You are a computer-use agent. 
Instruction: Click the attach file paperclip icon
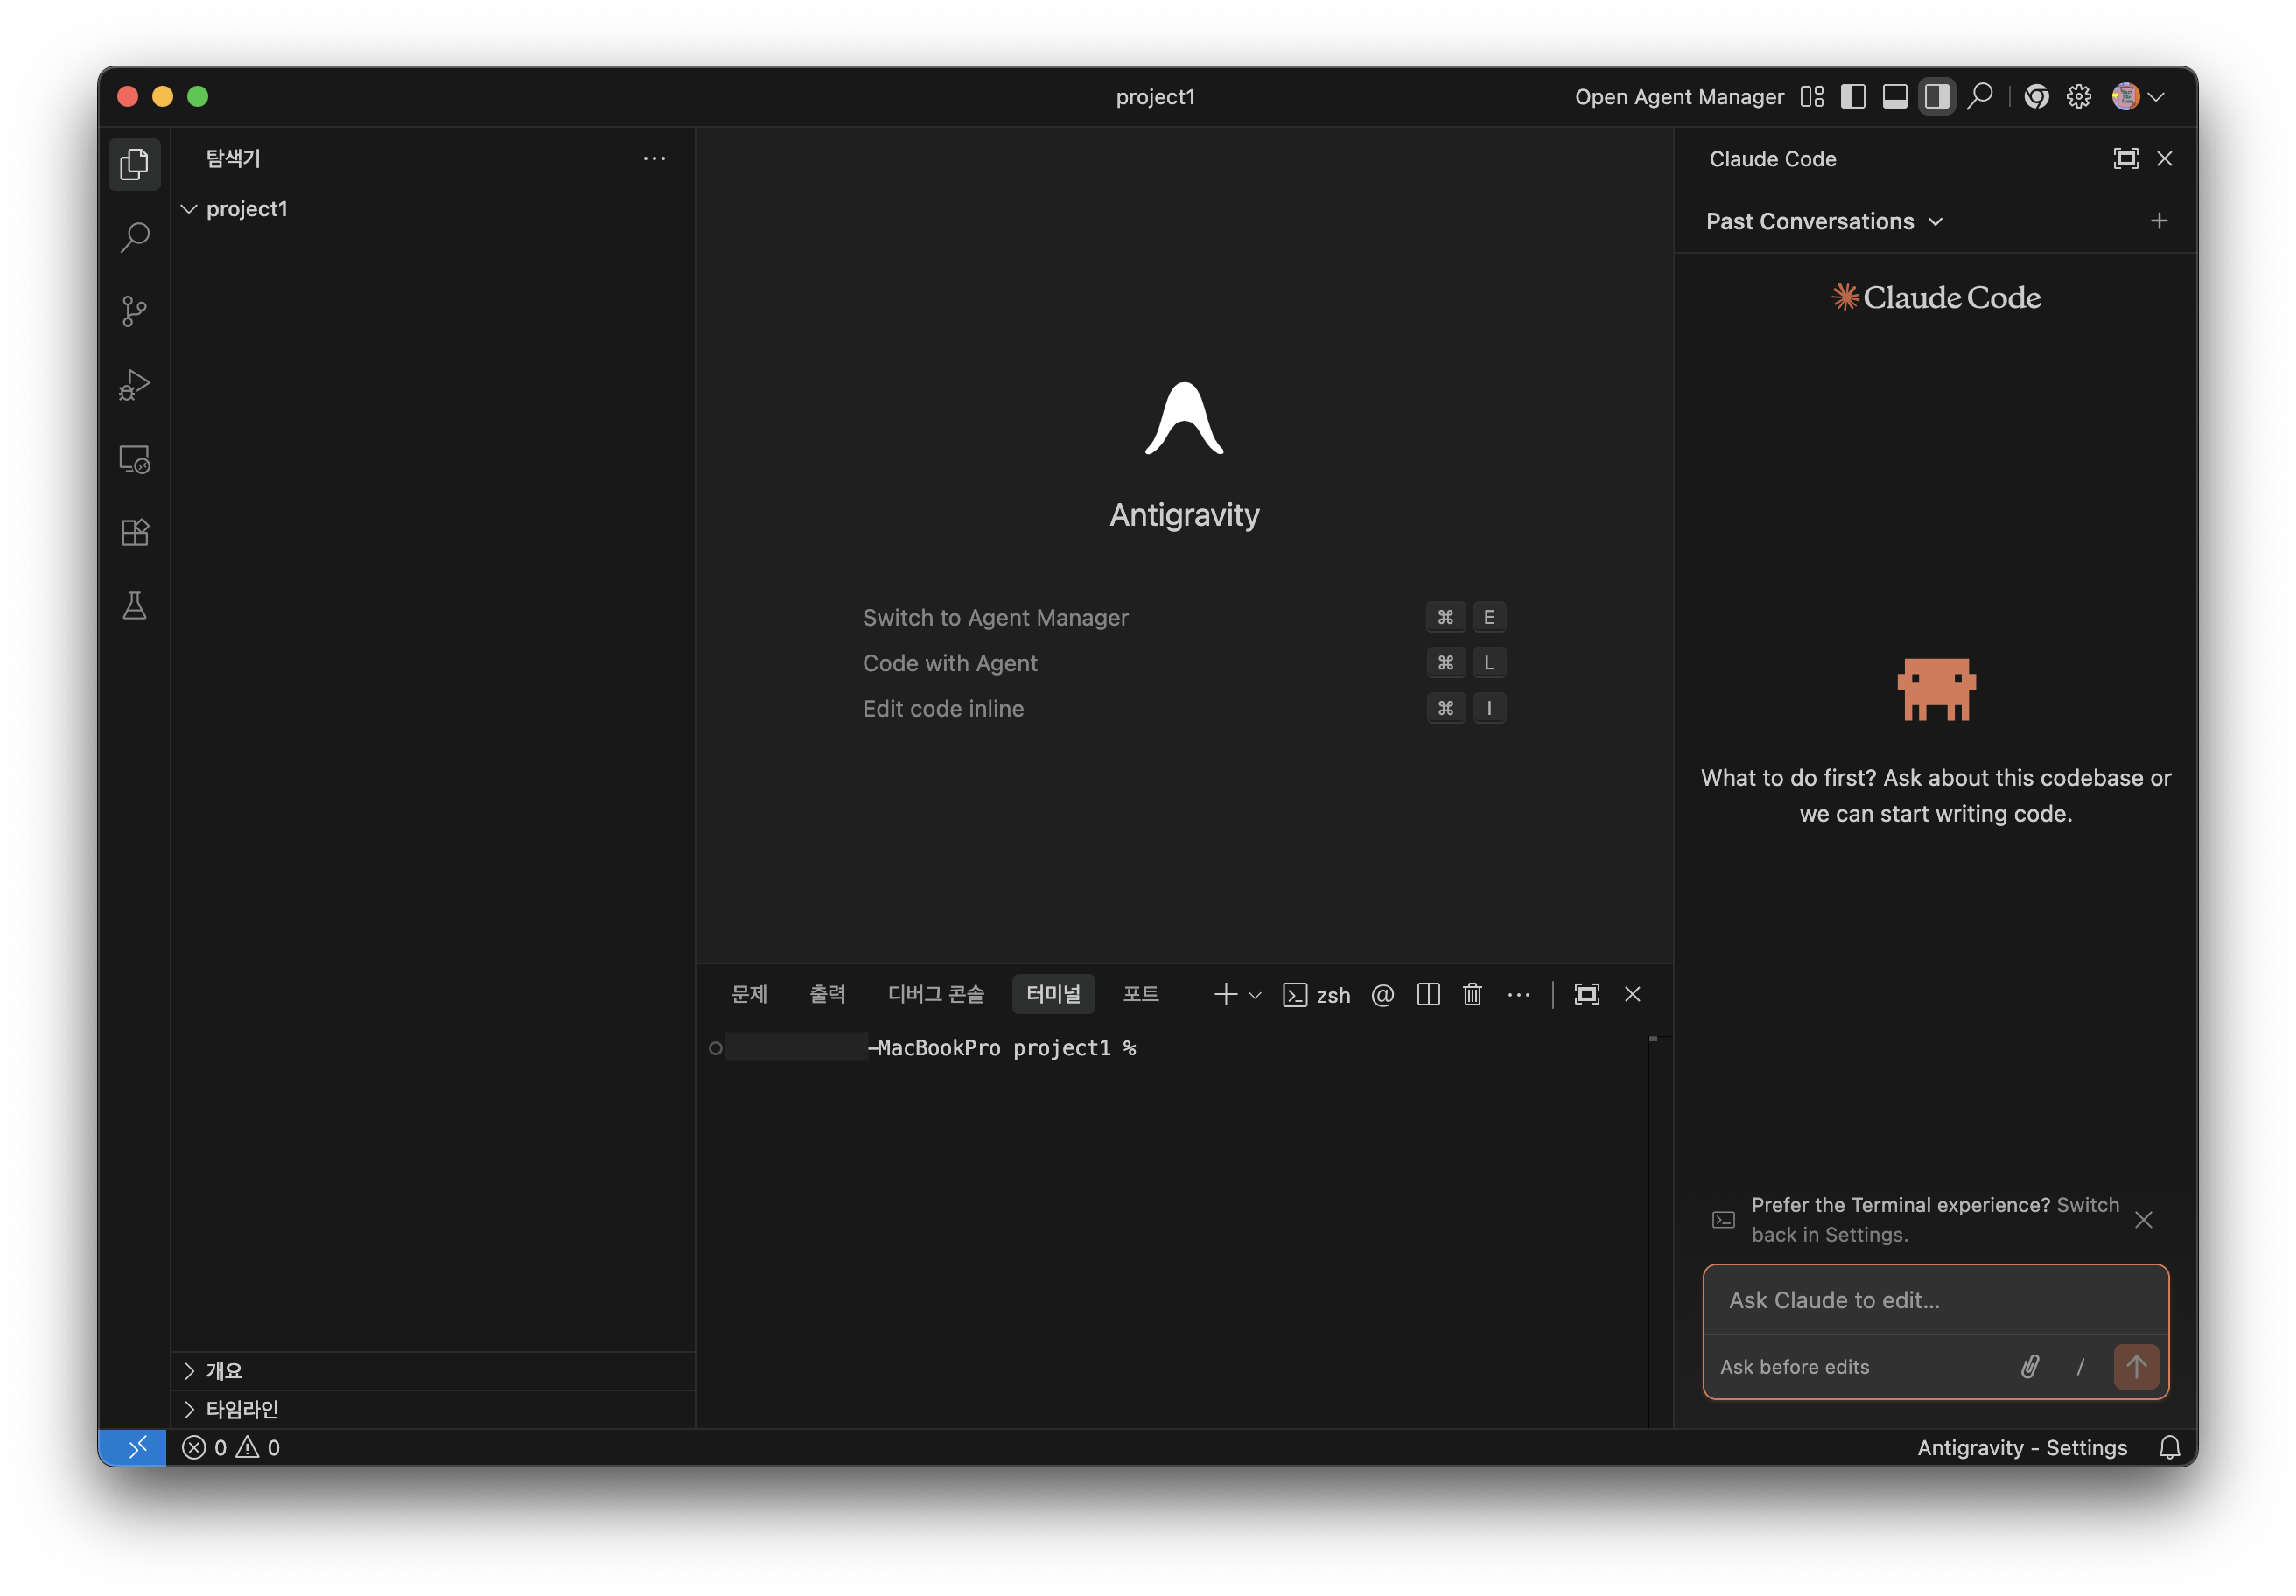(2029, 1366)
